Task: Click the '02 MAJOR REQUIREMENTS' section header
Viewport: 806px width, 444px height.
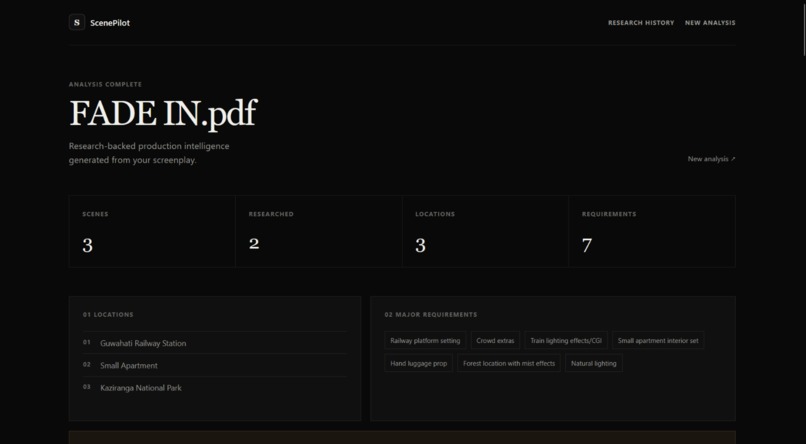Action: pyautogui.click(x=431, y=314)
